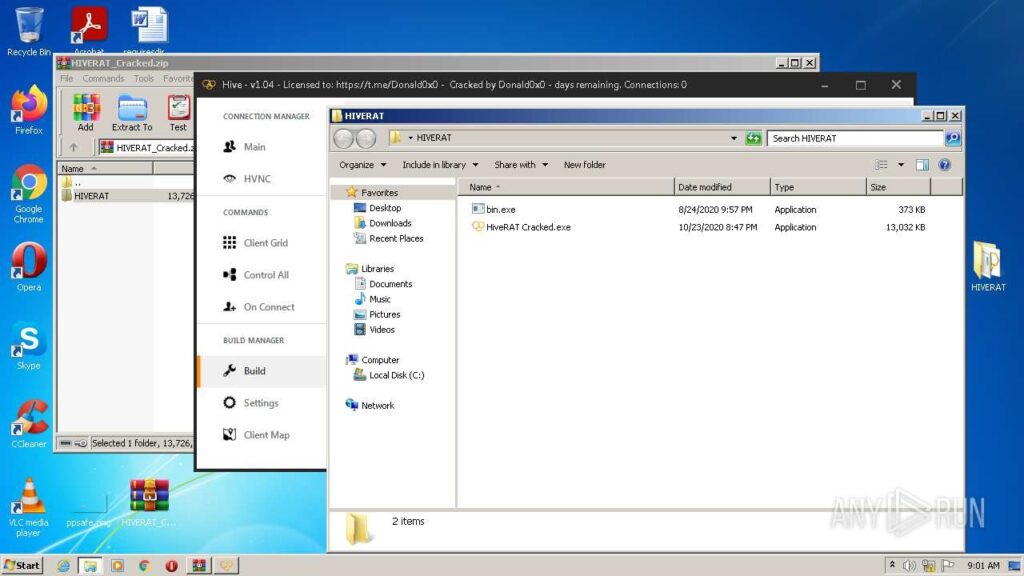Viewport: 1024px width, 576px height.
Task: Refresh the HIVERAT folder view
Action: tap(753, 138)
